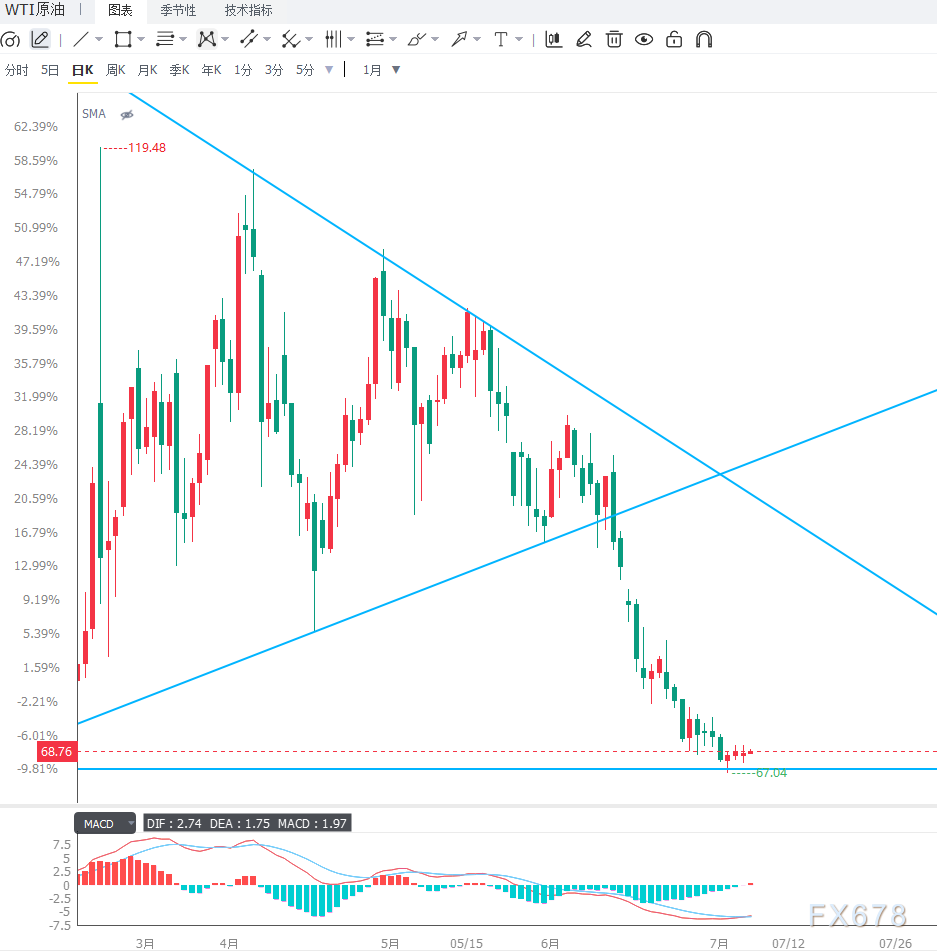The height and width of the screenshot is (951, 937).
Task: Open the candlestick chart type icon
Action: point(553,39)
